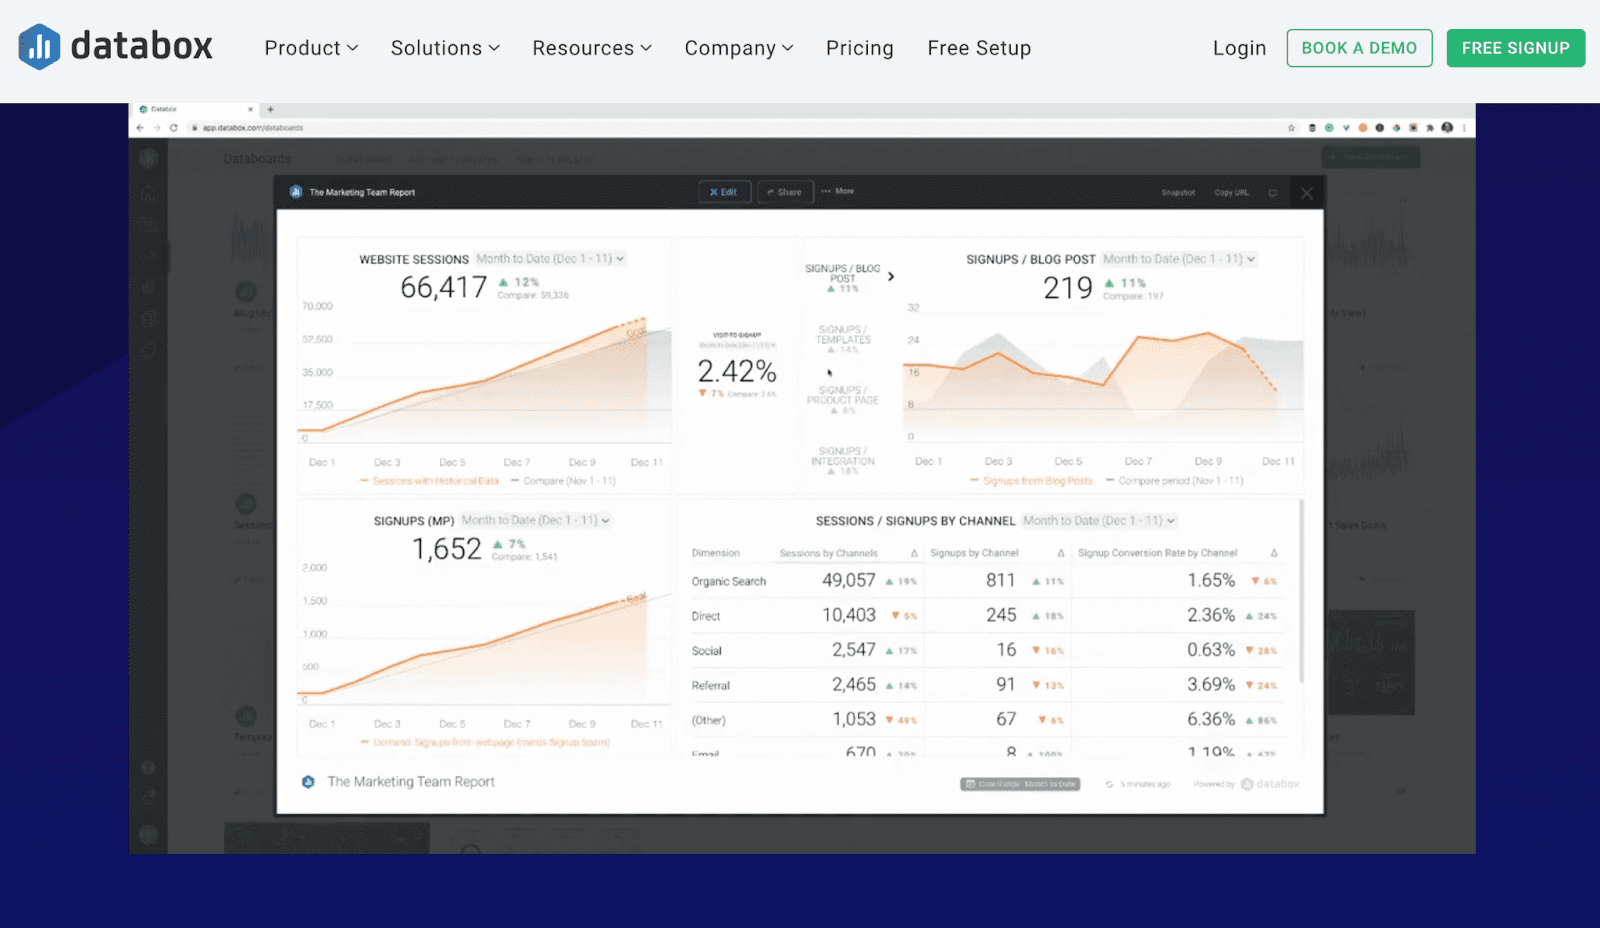This screenshot has width=1600, height=928.
Task: Sort by Signup Conversion Rate delta icon
Action: pos(1274,553)
